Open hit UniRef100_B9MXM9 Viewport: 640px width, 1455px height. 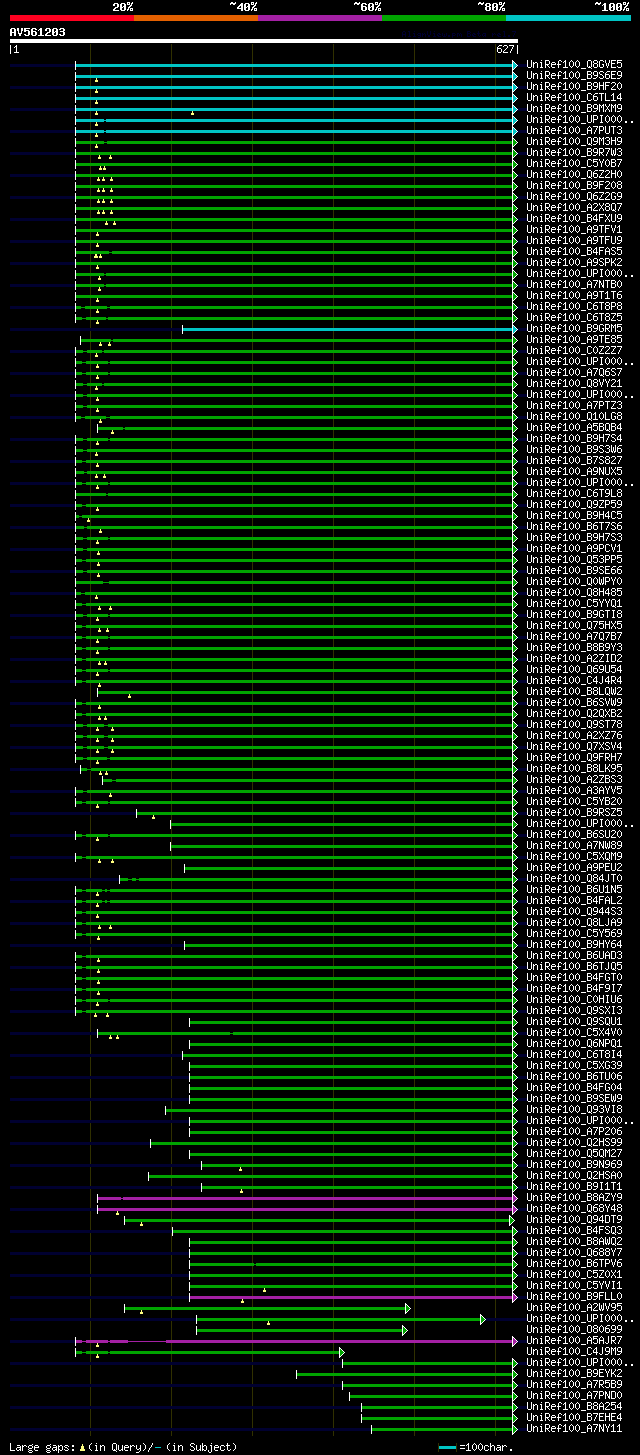[574, 108]
